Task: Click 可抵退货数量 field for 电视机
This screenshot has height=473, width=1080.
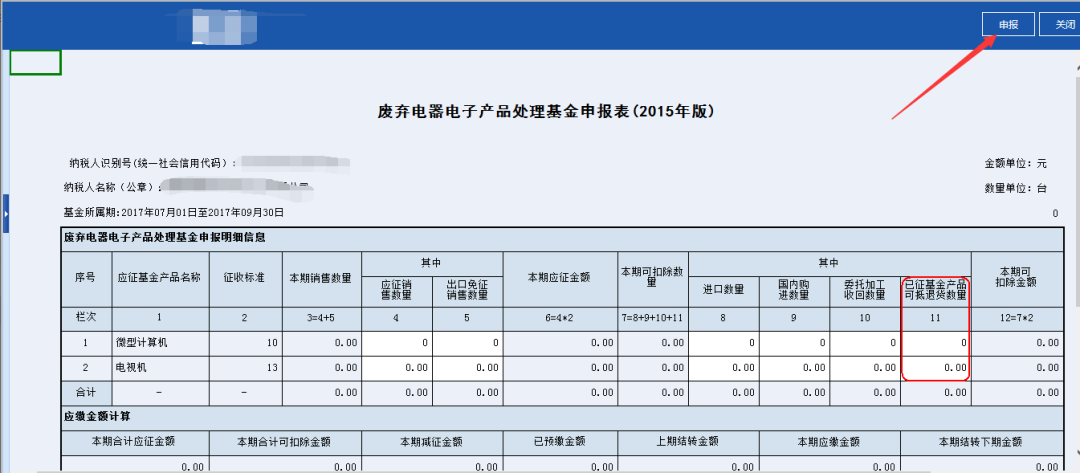Action: click(936, 368)
